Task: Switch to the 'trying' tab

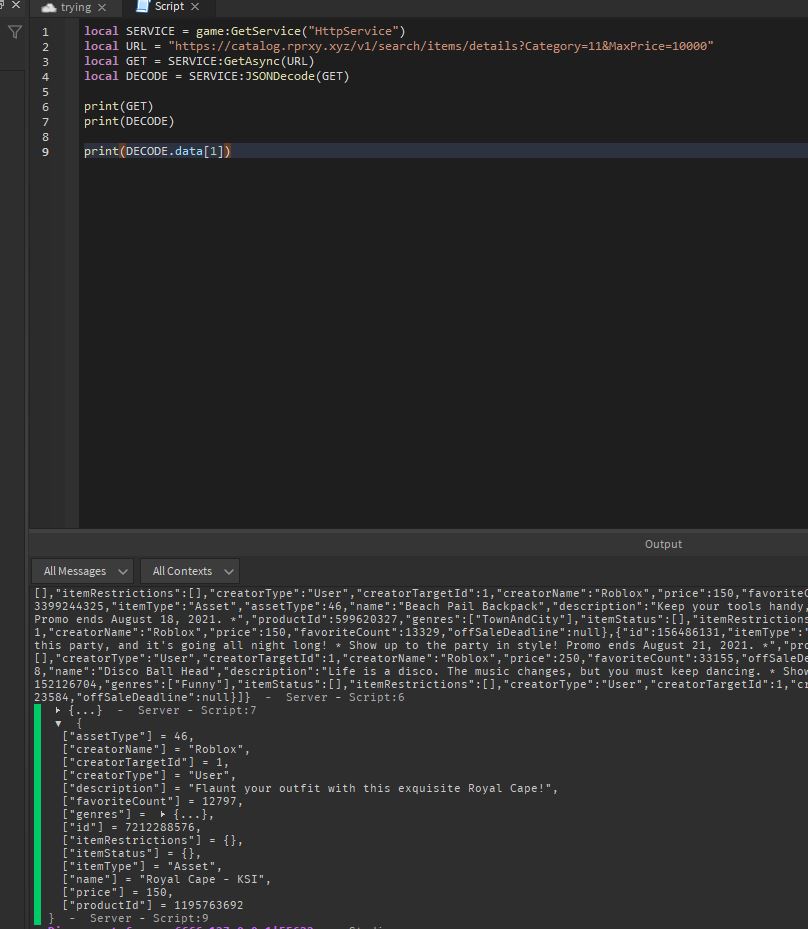Action: pyautogui.click(x=75, y=7)
